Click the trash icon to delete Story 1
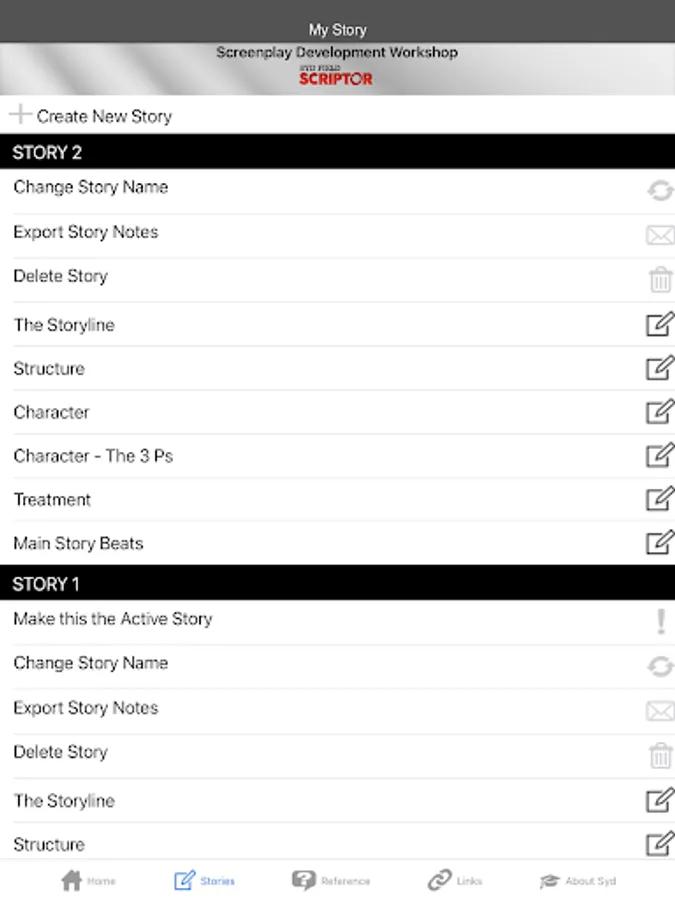This screenshot has width=675, height=900. (x=660, y=755)
